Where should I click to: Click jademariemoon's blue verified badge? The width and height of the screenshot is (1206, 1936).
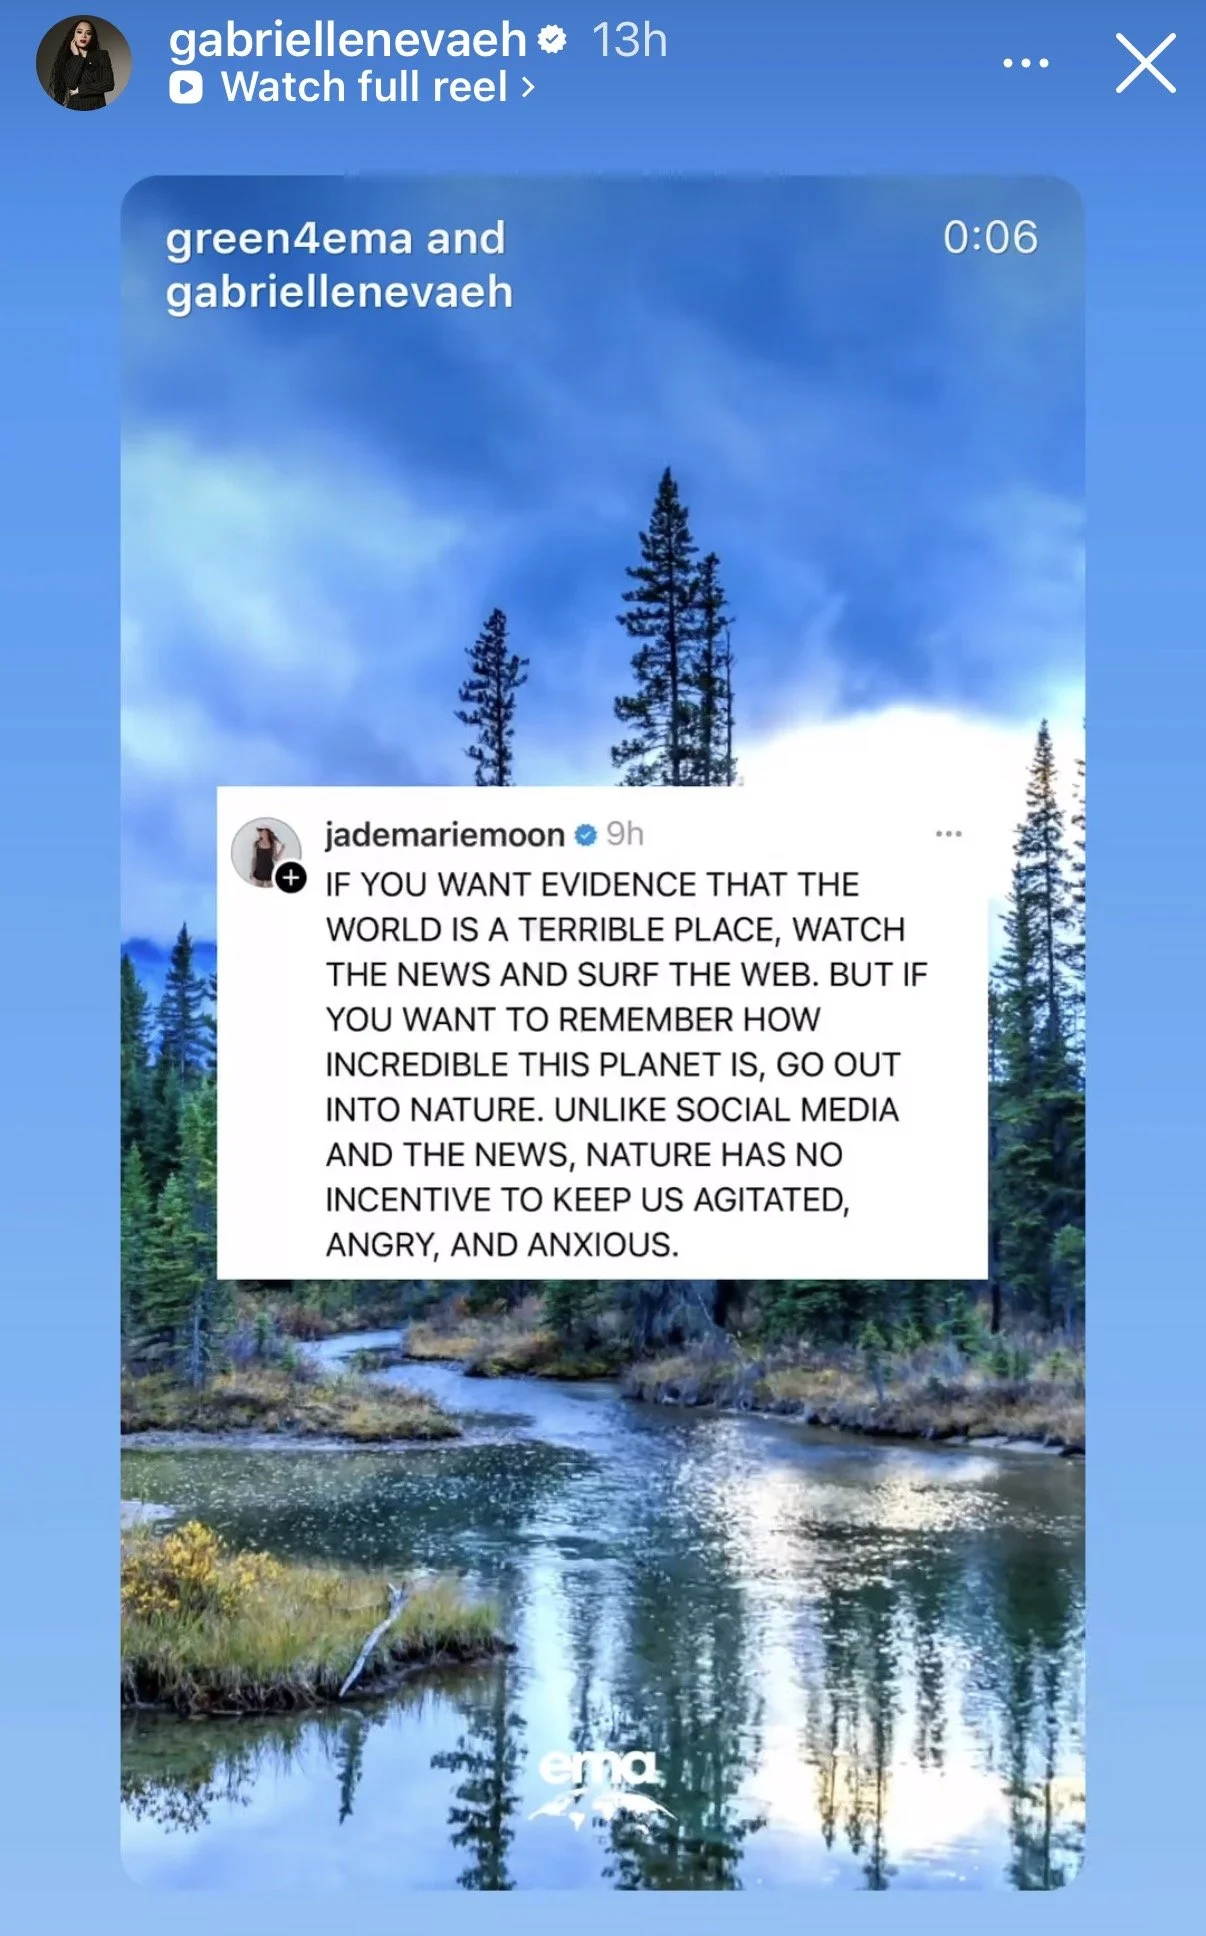pyautogui.click(x=586, y=834)
